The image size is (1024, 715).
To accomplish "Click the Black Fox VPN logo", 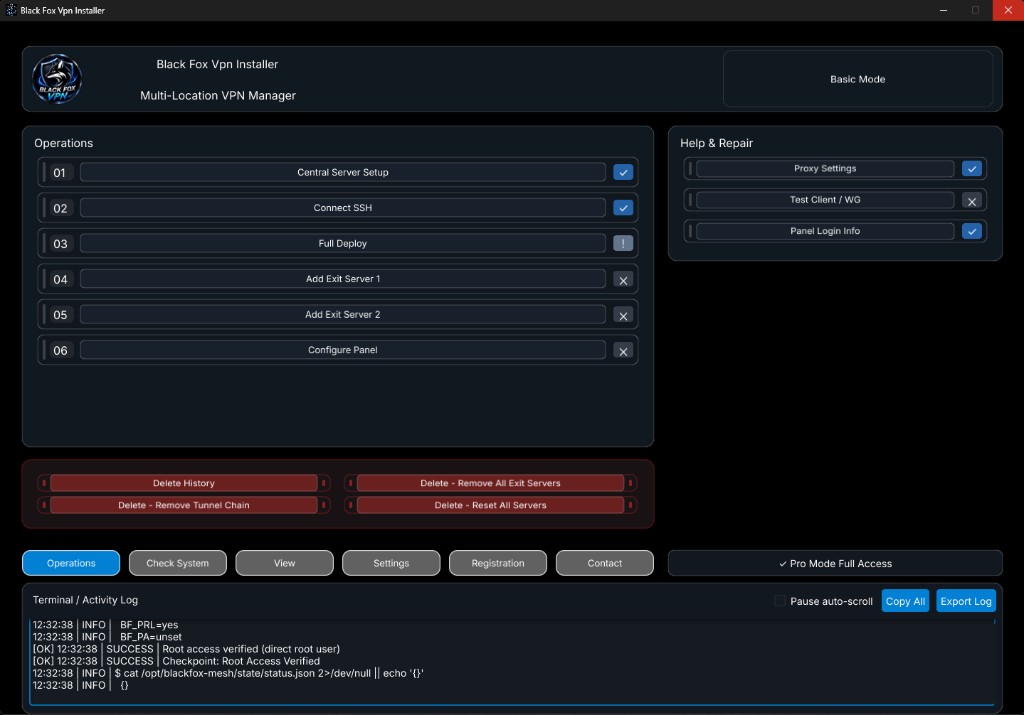I will tap(57, 79).
